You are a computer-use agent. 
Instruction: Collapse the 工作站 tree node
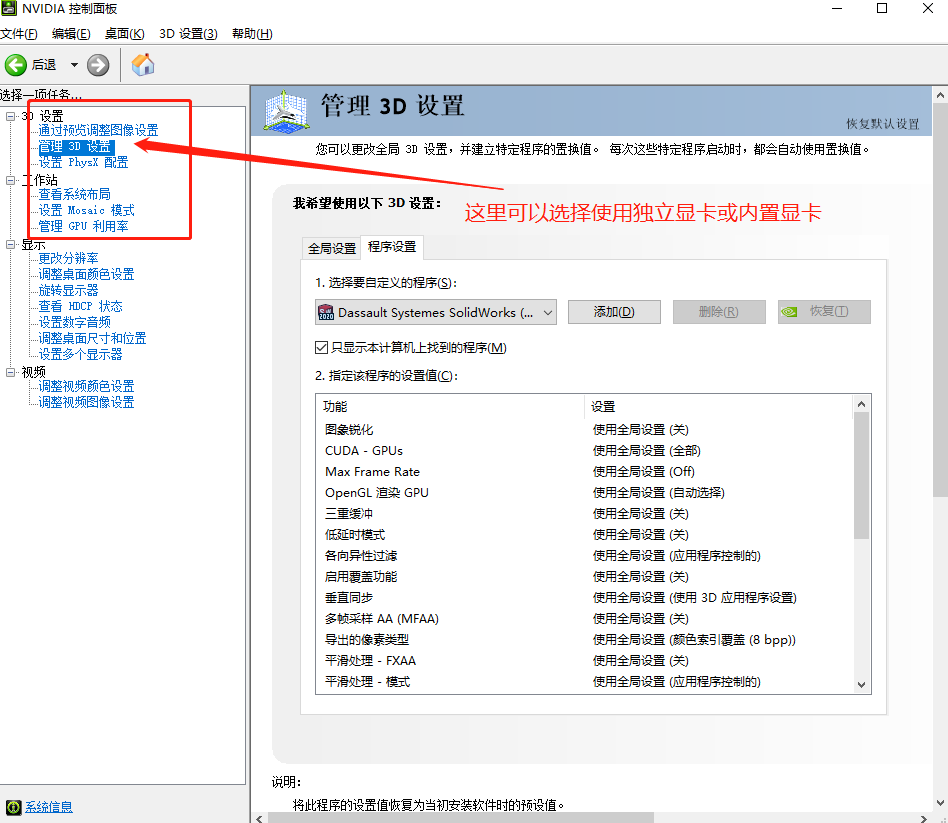click(x=11, y=180)
